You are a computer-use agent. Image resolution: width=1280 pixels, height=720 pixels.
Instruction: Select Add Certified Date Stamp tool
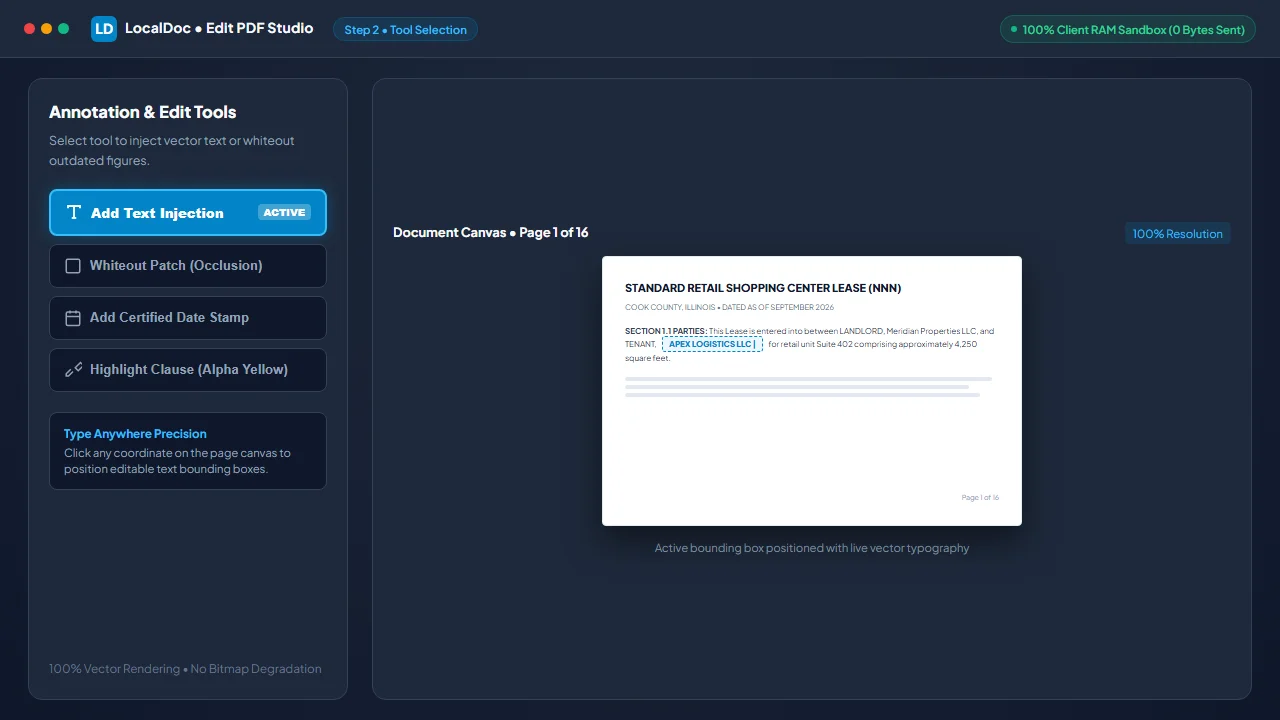point(188,318)
